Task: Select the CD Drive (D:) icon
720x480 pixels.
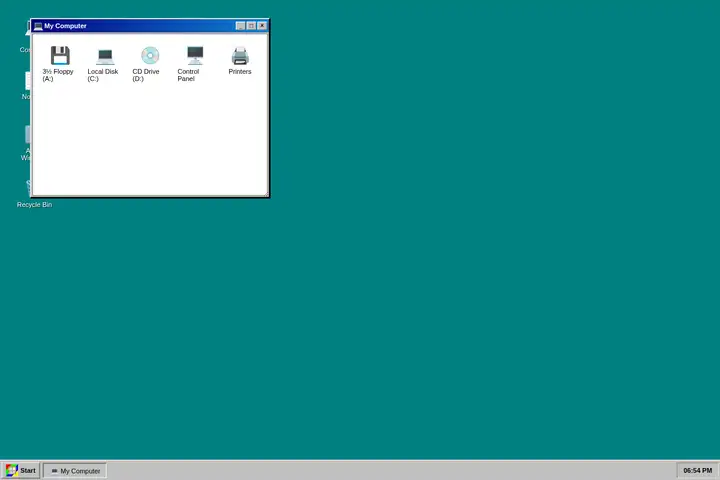Action: [150, 56]
